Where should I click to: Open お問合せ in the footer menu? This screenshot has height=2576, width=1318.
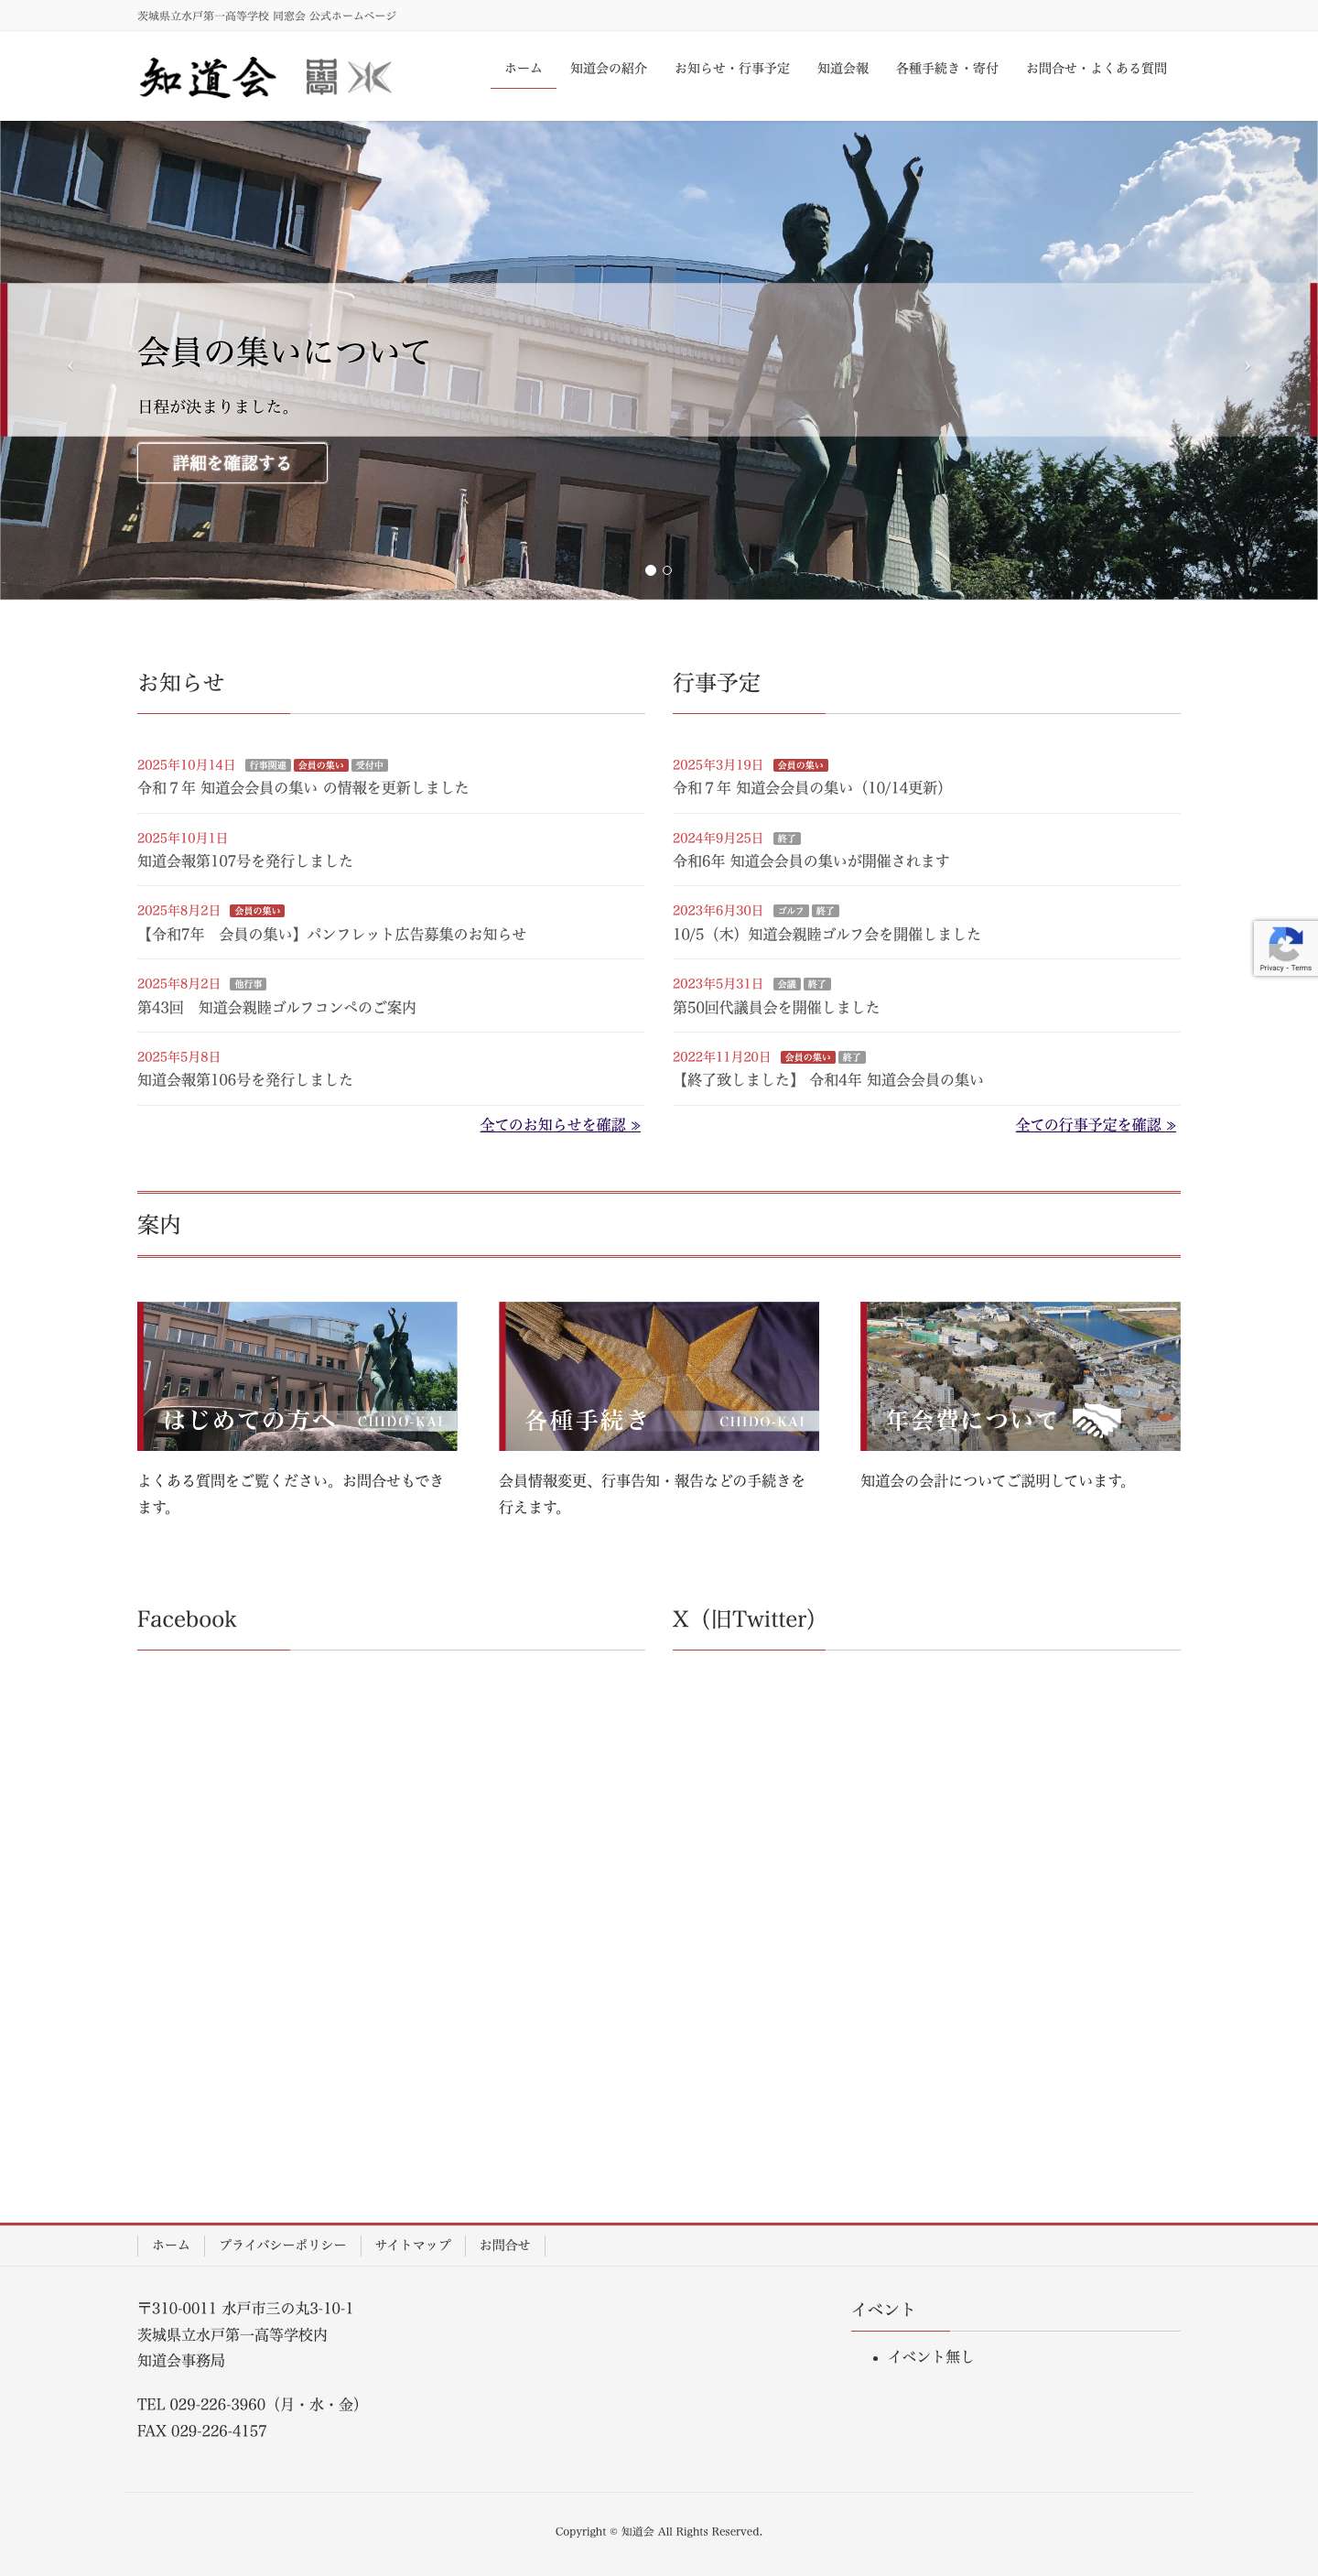click(505, 2245)
